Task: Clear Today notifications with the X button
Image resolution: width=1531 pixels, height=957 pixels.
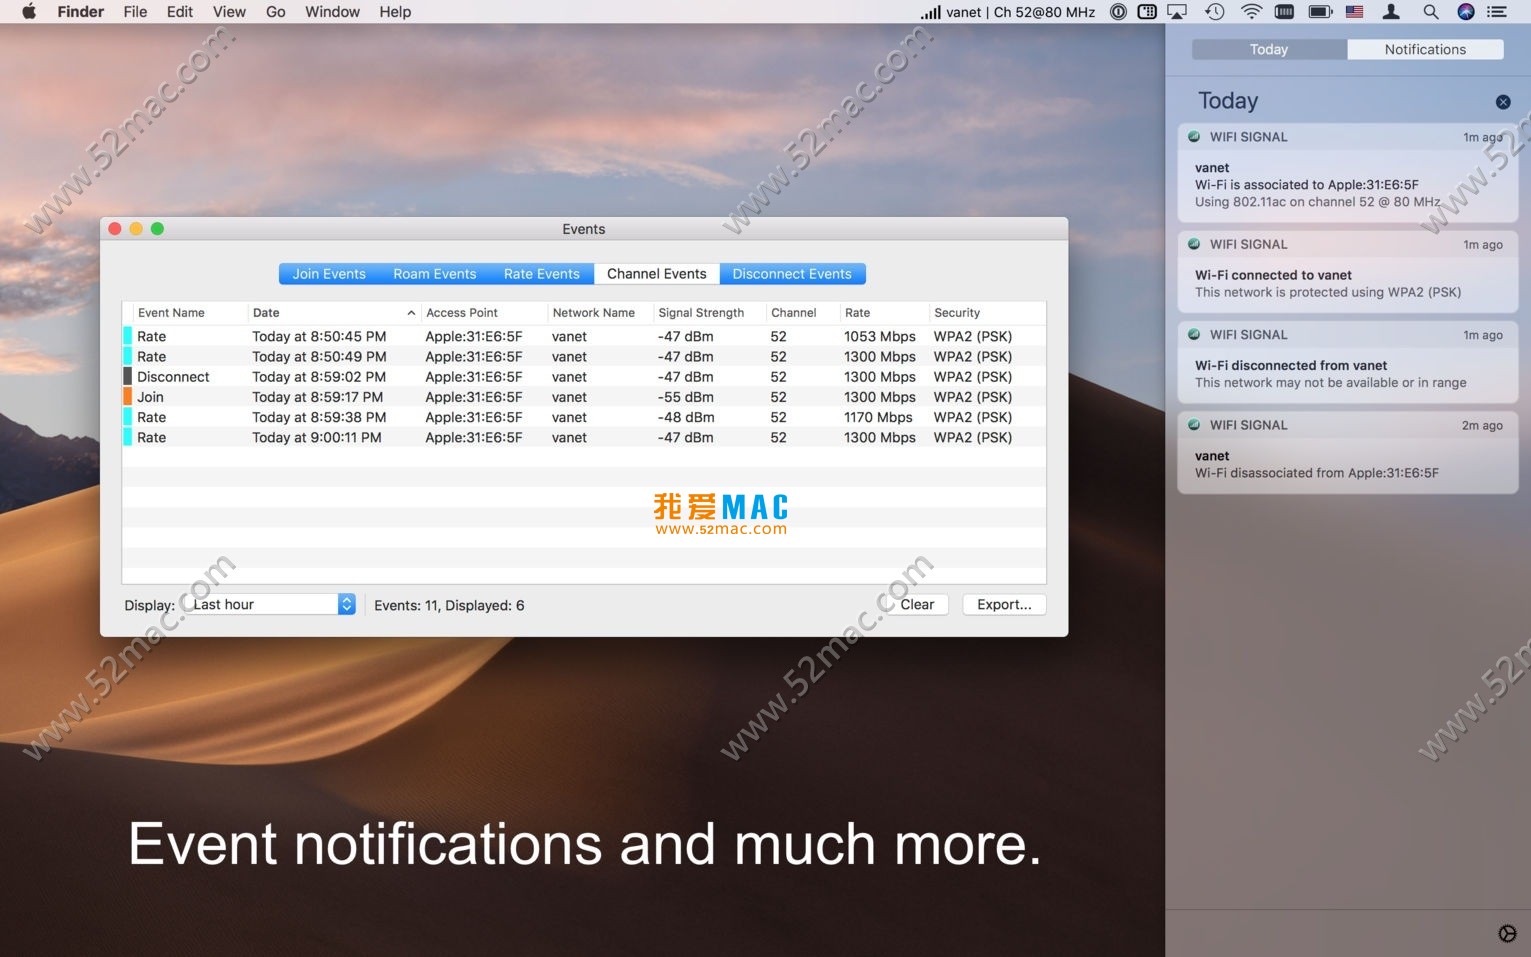Action: coord(1502,102)
